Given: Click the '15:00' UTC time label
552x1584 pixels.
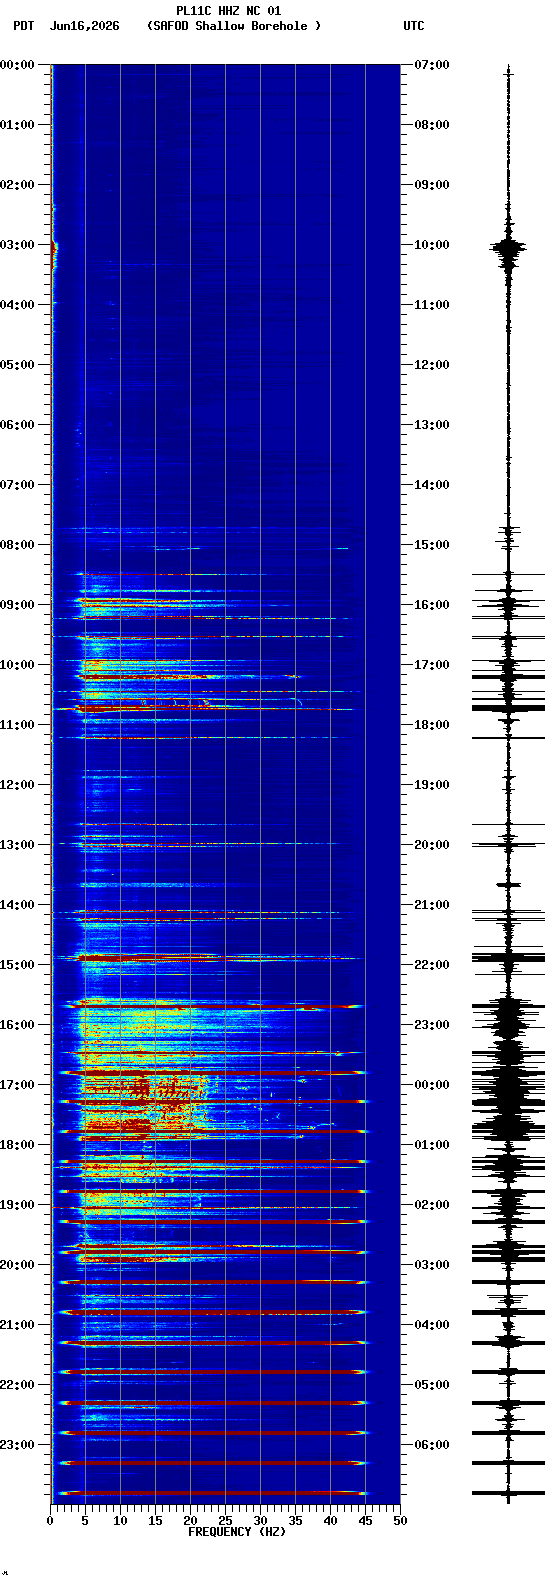Looking at the screenshot, I should [432, 545].
